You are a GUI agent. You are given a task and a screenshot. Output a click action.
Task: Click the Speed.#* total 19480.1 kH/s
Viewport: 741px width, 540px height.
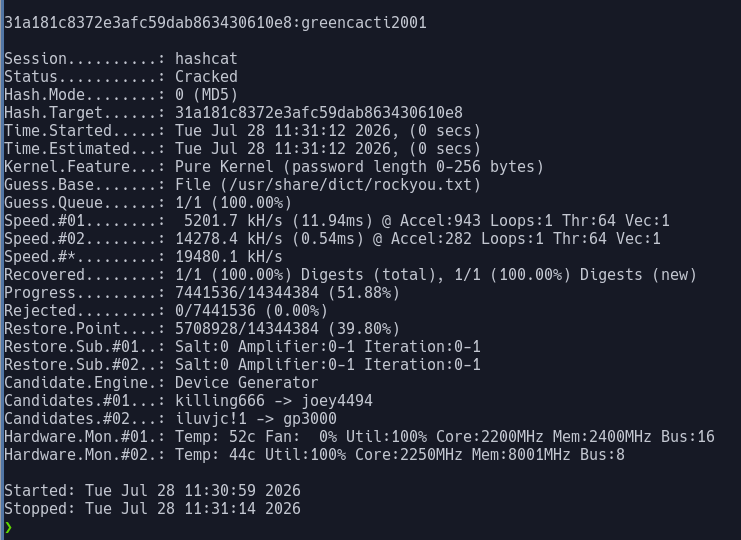coord(229,257)
